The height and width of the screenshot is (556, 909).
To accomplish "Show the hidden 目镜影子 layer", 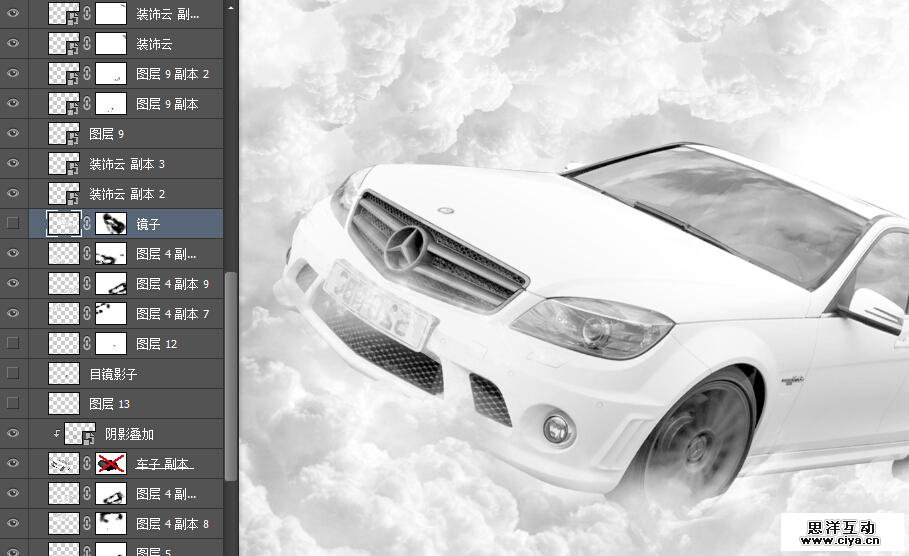I will pyautogui.click(x=13, y=373).
